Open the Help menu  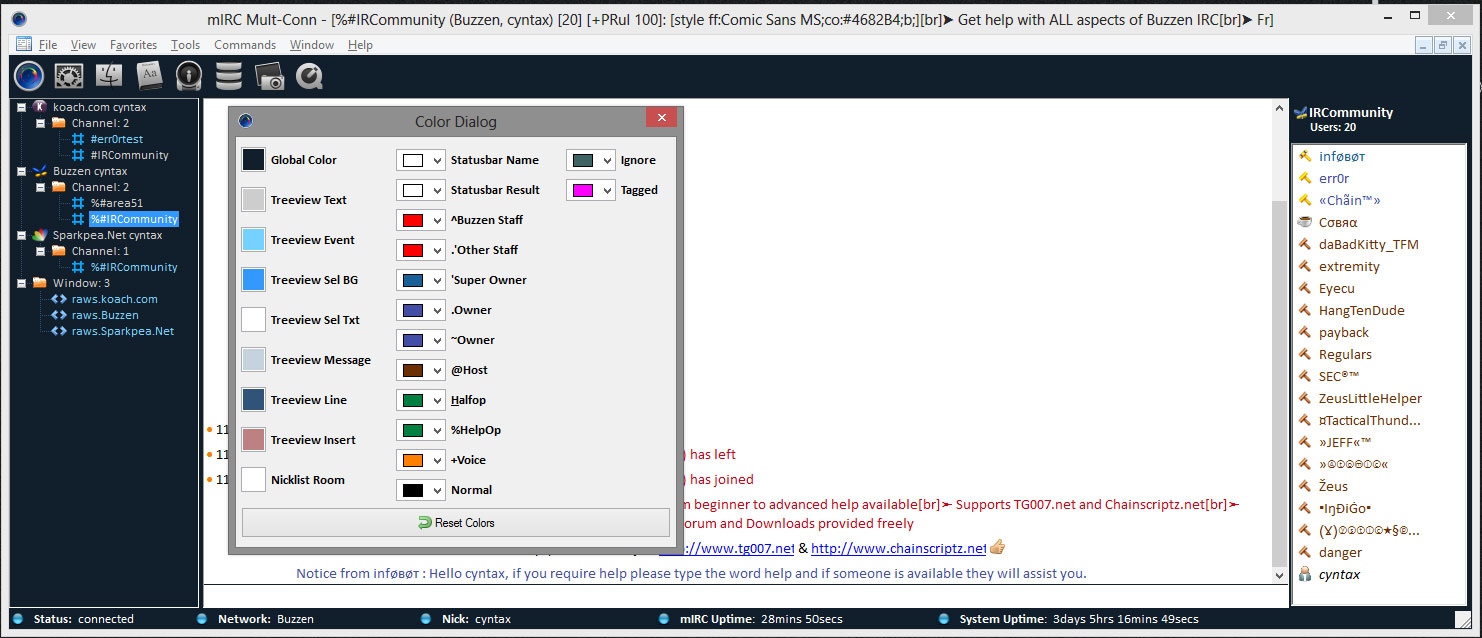pos(360,45)
